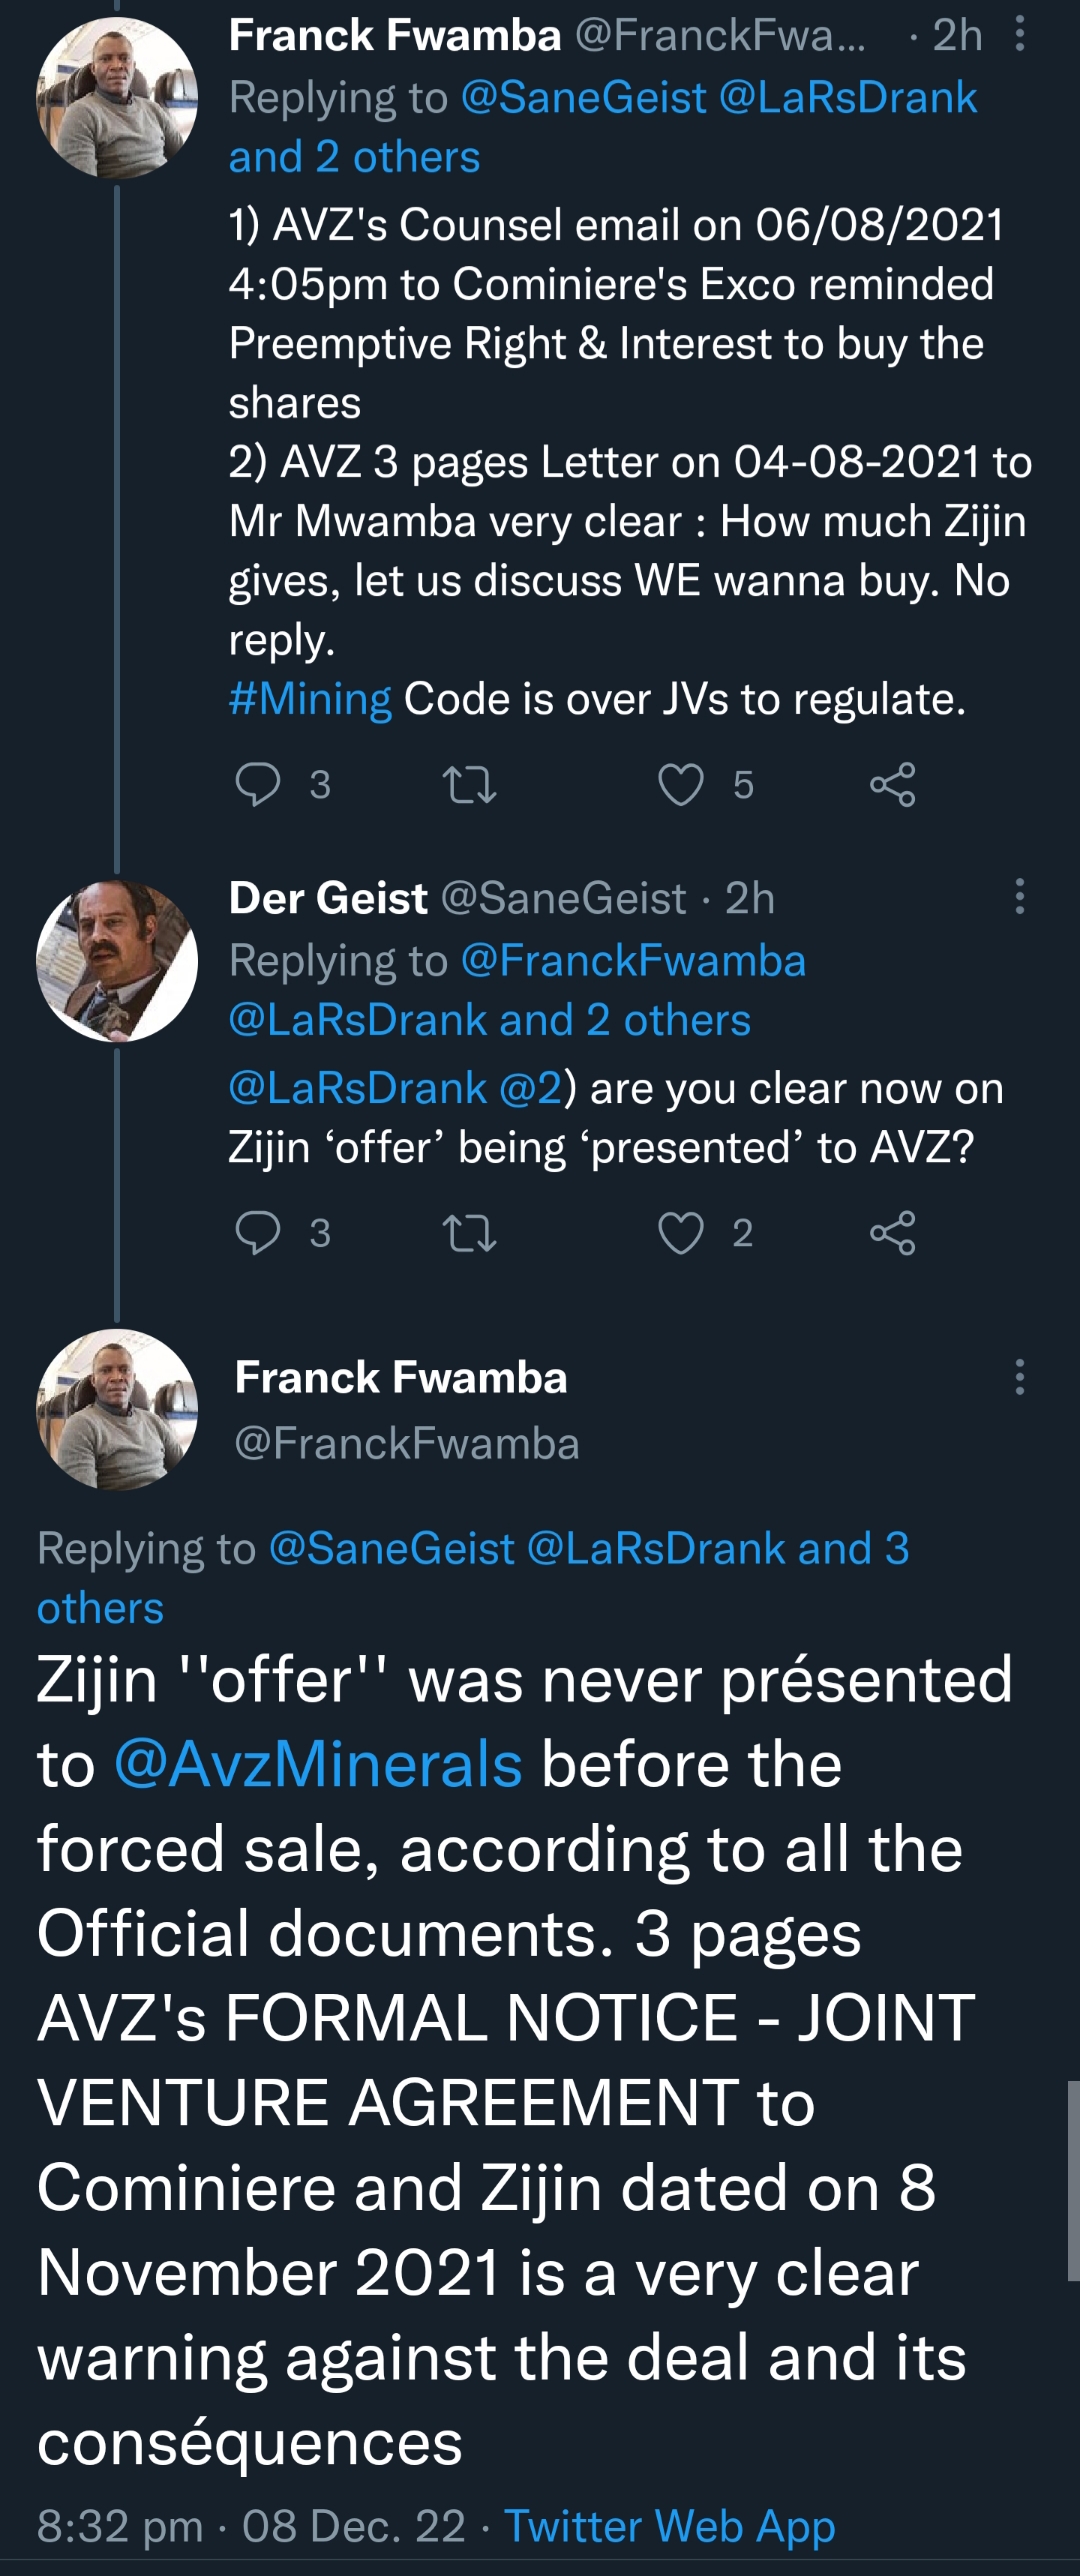This screenshot has height=2576, width=1080.
Task: Tap @LaRsDrank mention in Der Geist's tweet
Action: pyautogui.click(x=358, y=1088)
